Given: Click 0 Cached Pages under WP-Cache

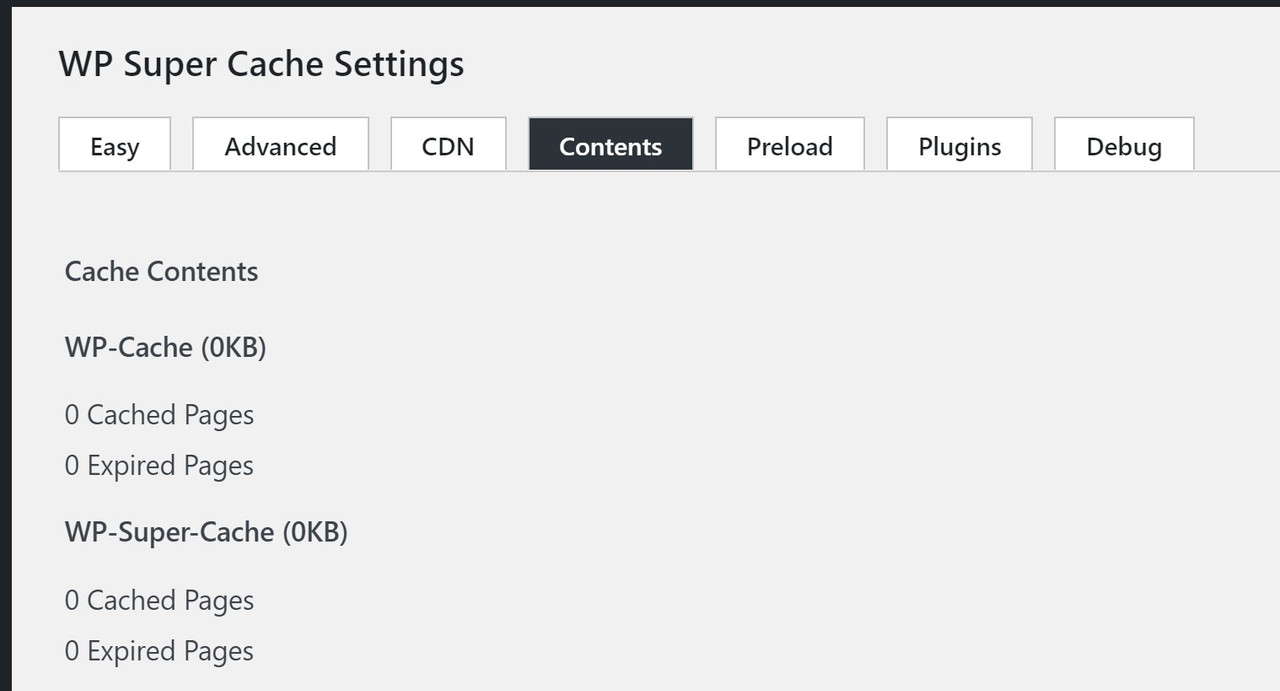Looking at the screenshot, I should click(159, 415).
